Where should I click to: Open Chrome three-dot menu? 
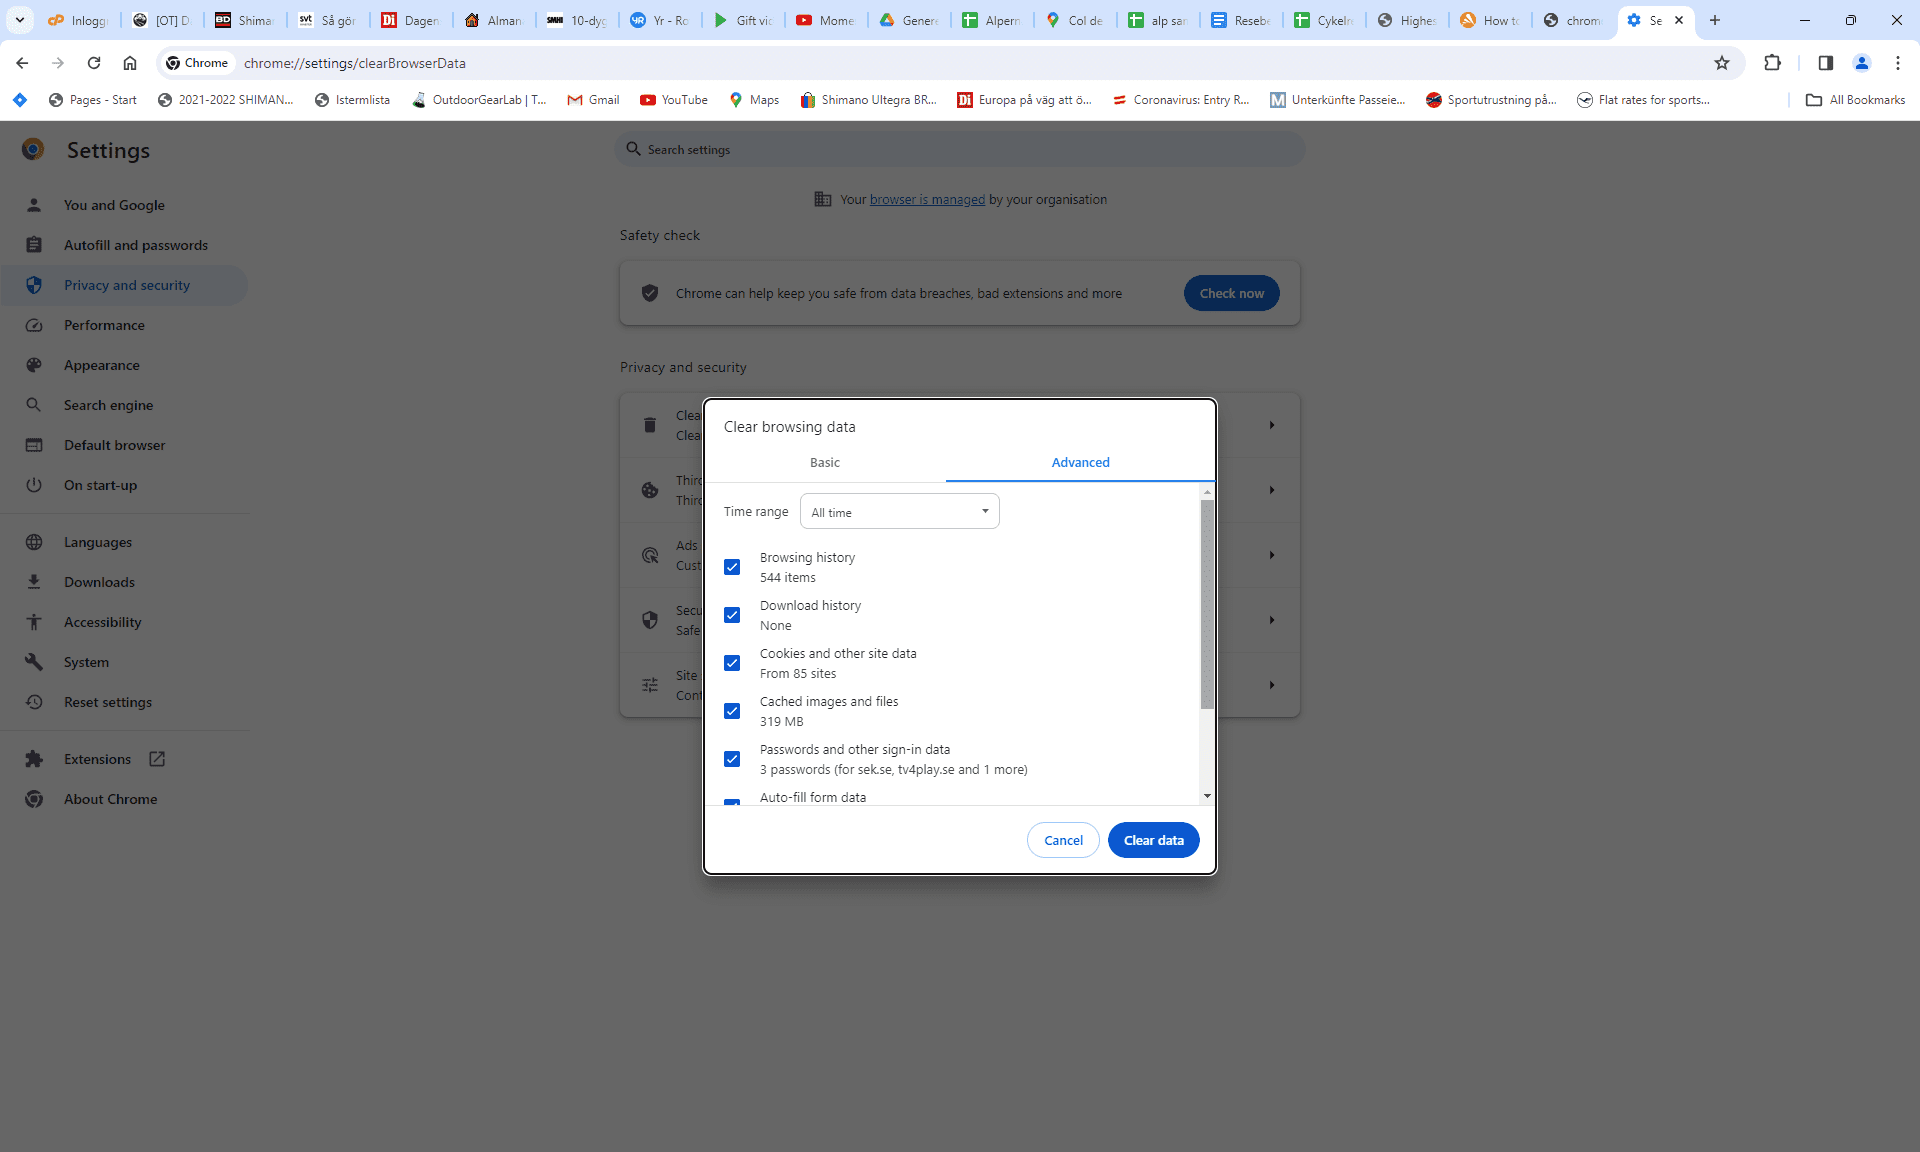pos(1897,63)
